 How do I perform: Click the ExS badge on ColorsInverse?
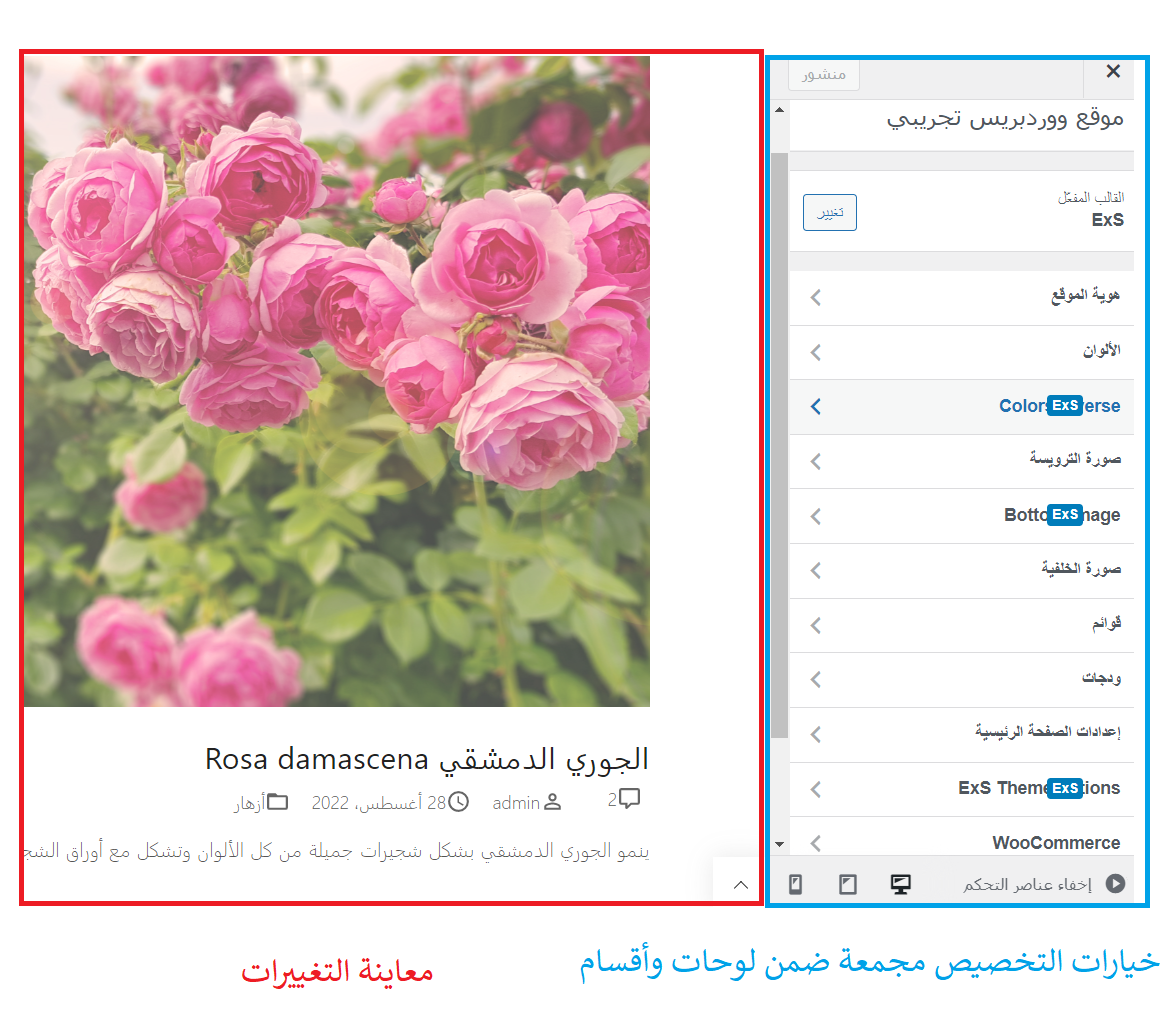point(1065,405)
